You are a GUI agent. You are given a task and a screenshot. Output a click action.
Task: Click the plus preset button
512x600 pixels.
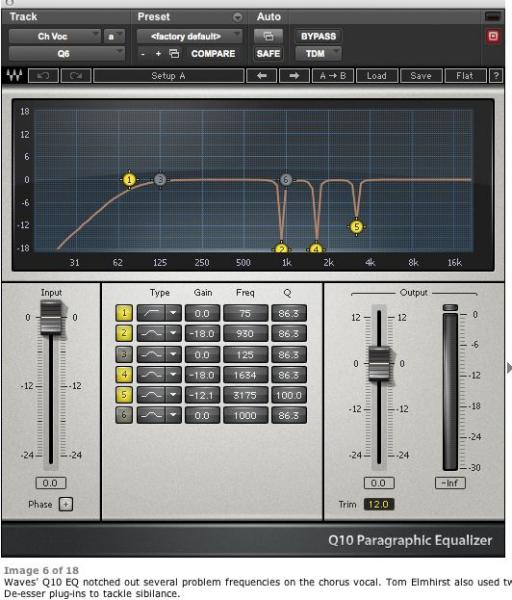point(158,54)
